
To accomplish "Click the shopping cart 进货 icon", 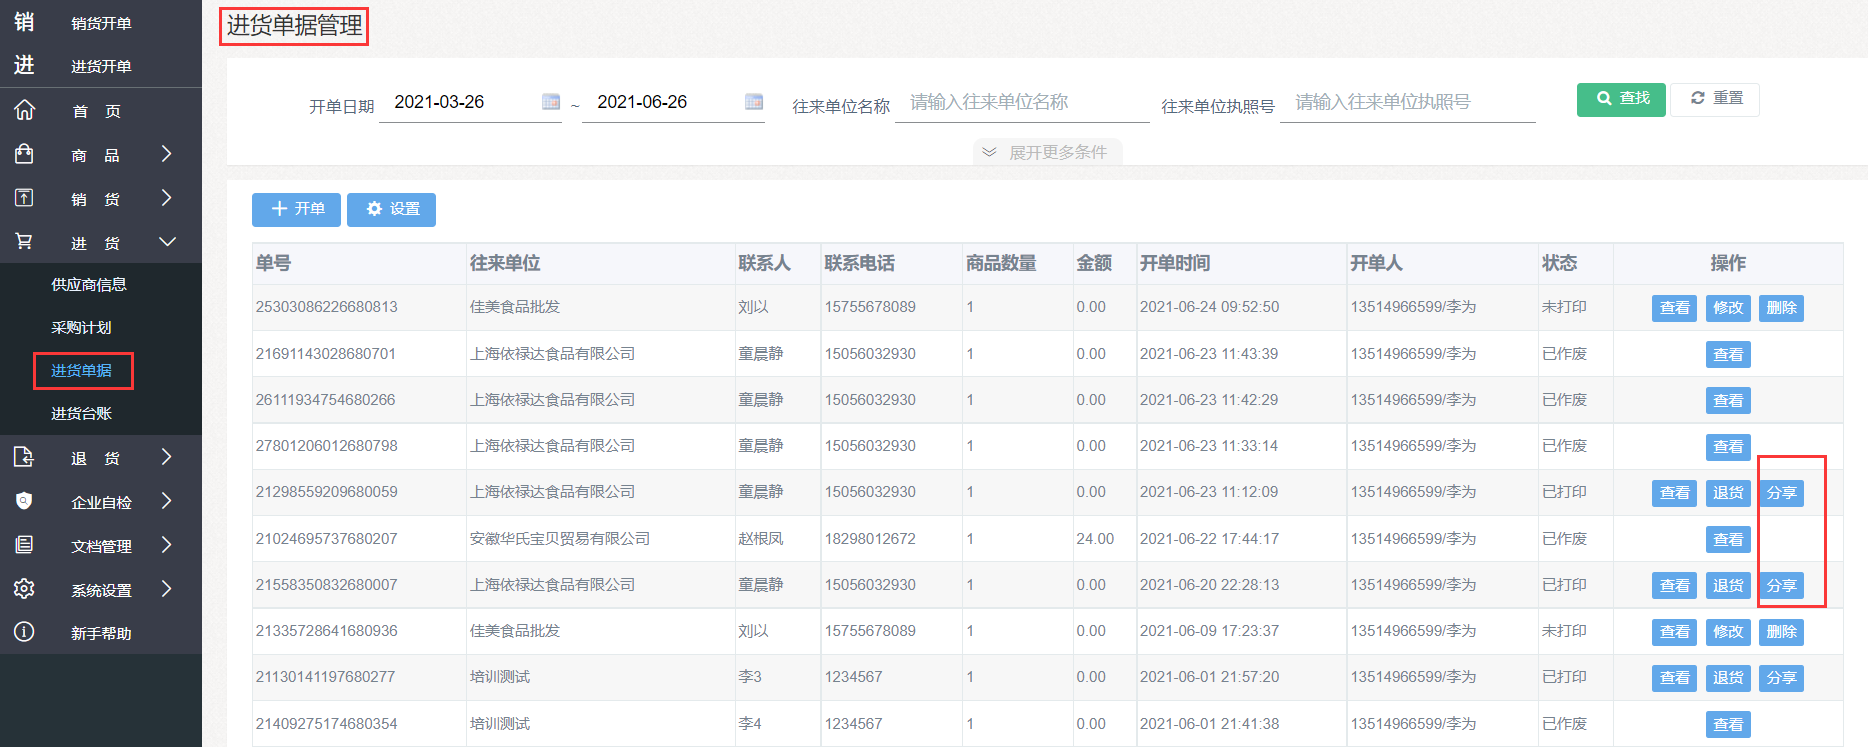I will click(25, 242).
